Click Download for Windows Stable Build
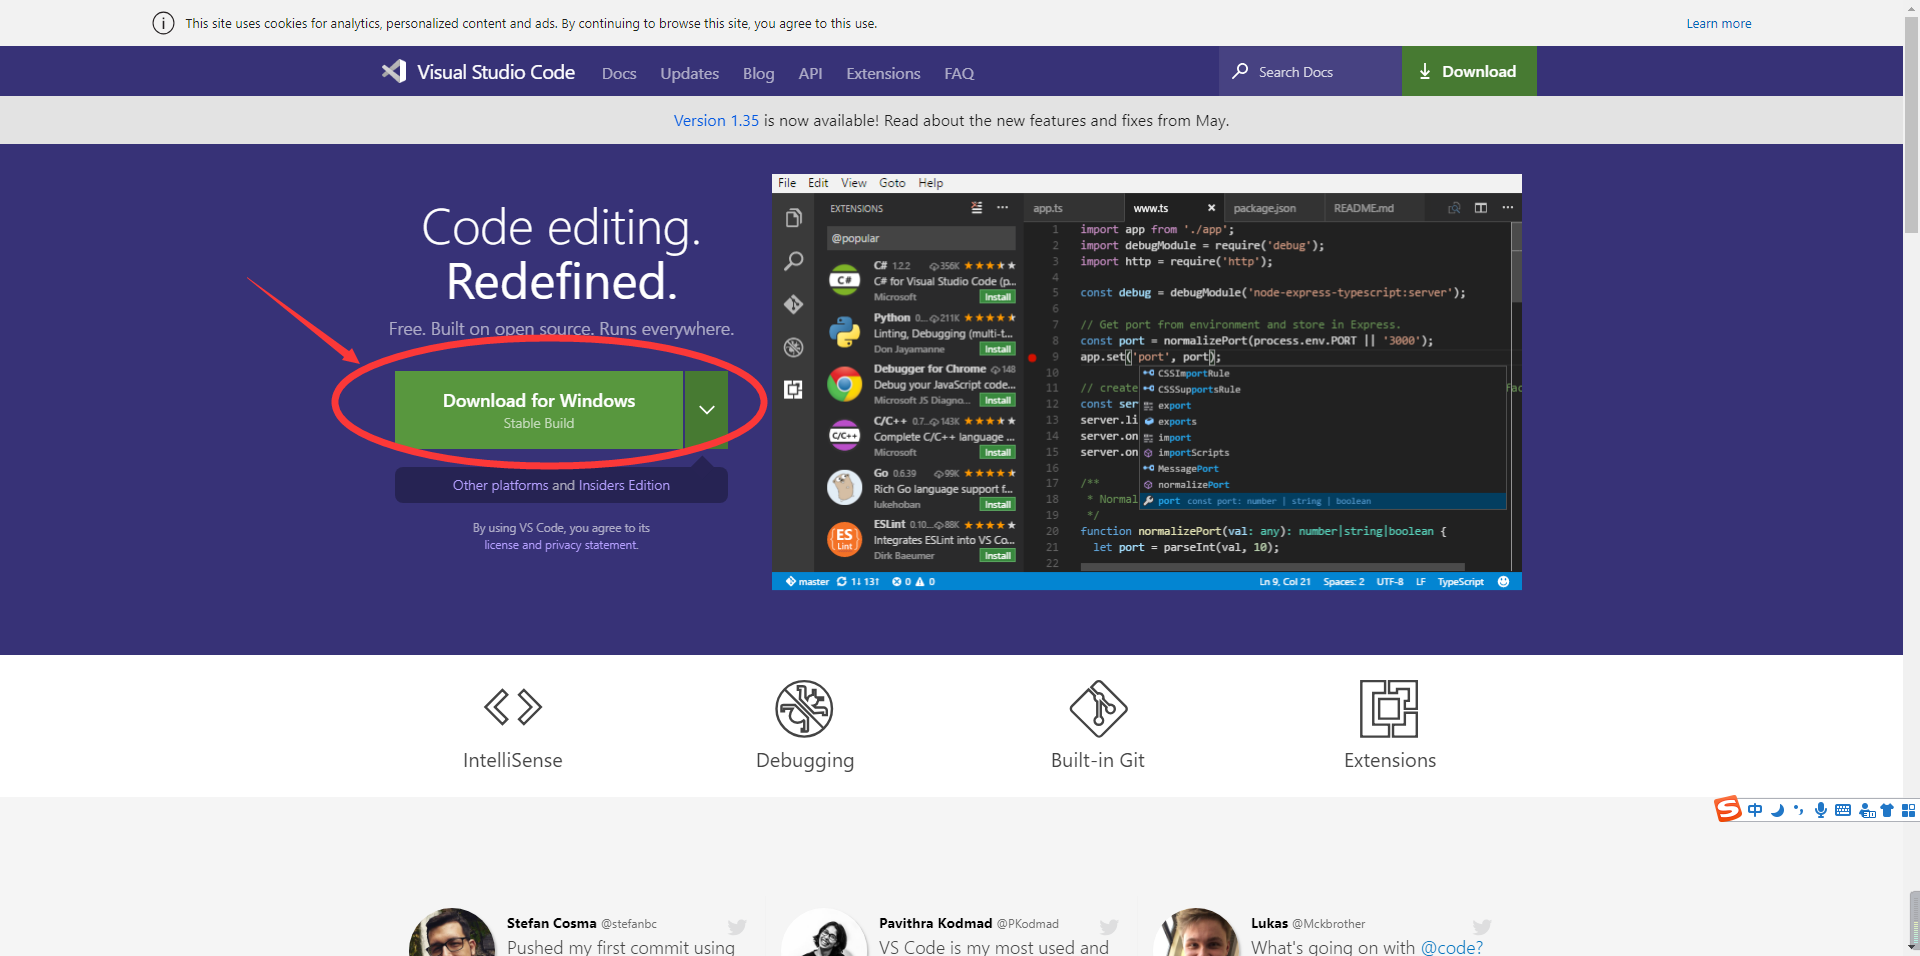 tap(539, 410)
